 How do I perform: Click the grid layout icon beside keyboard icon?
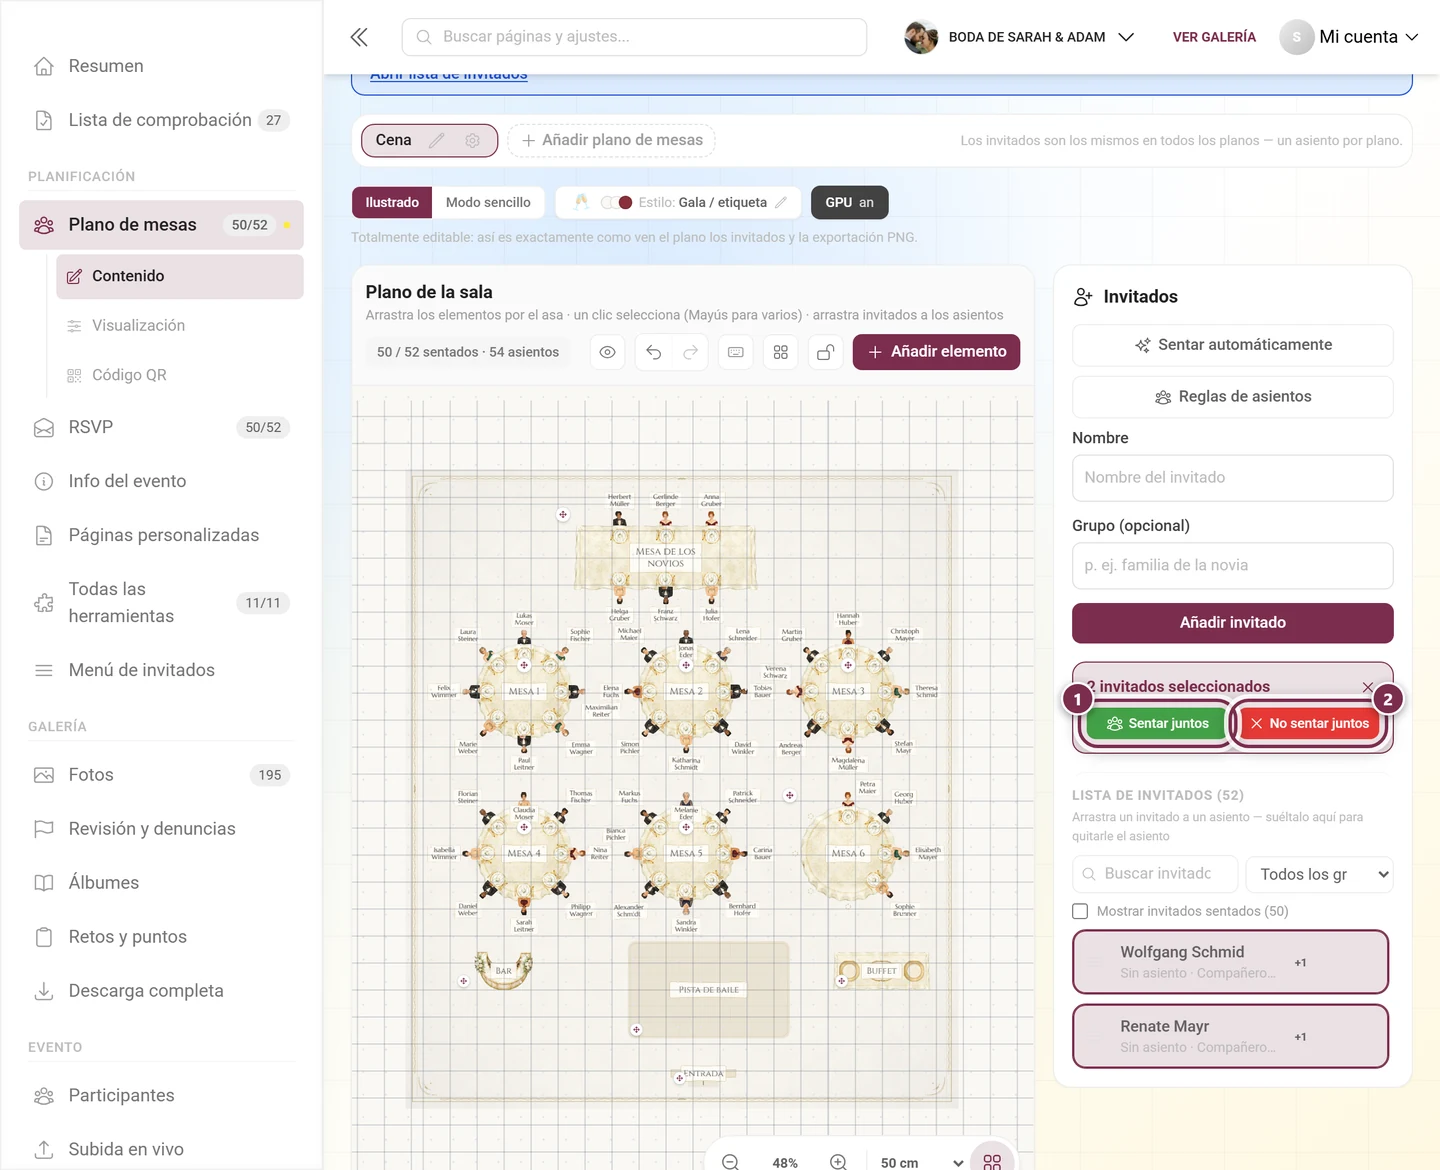781,352
